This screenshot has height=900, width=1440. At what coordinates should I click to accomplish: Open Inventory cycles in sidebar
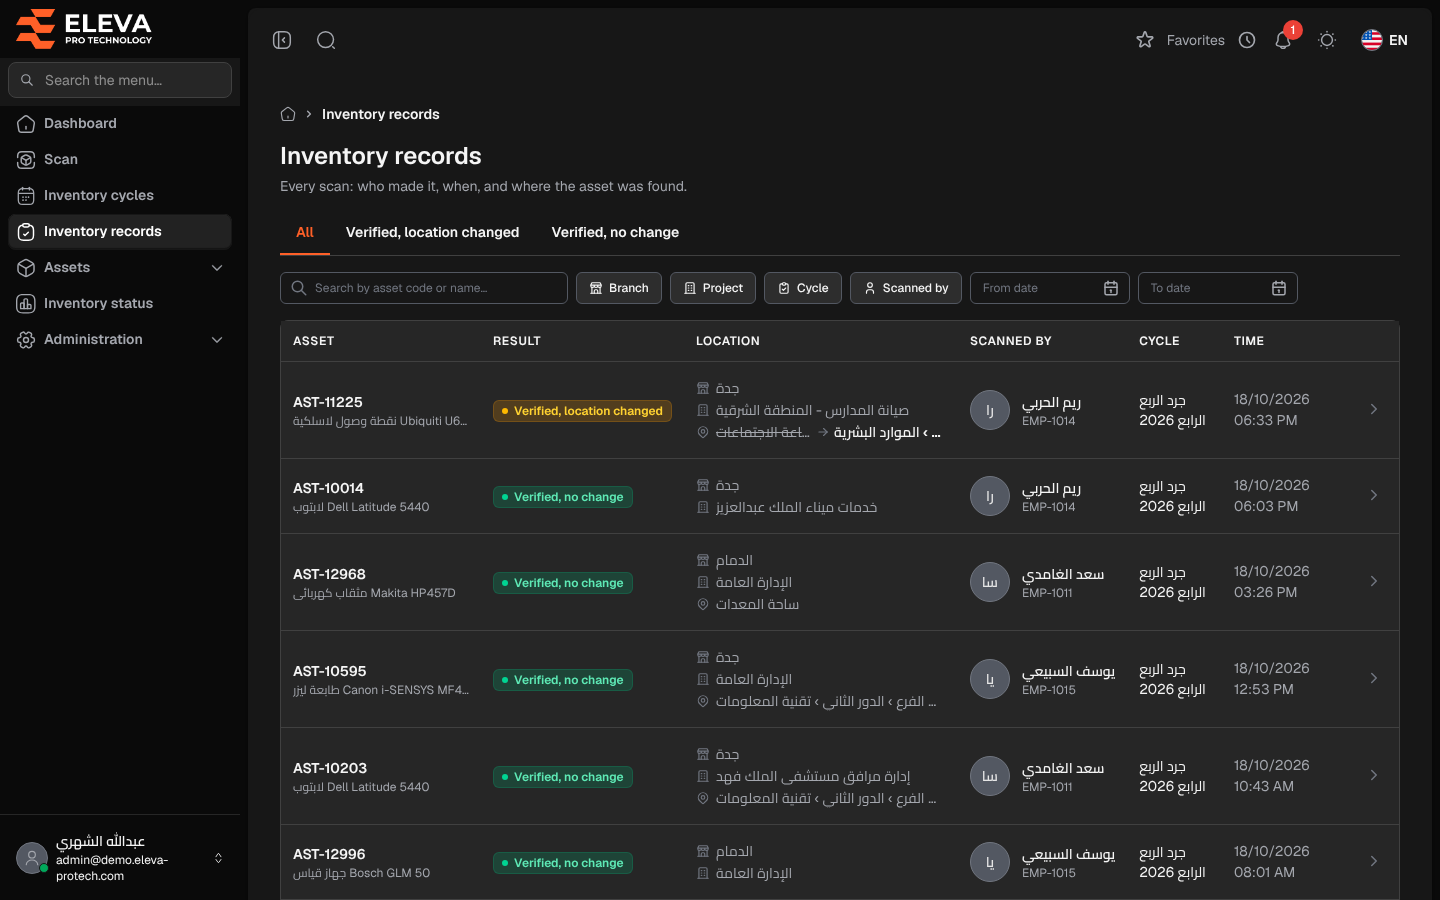120,195
